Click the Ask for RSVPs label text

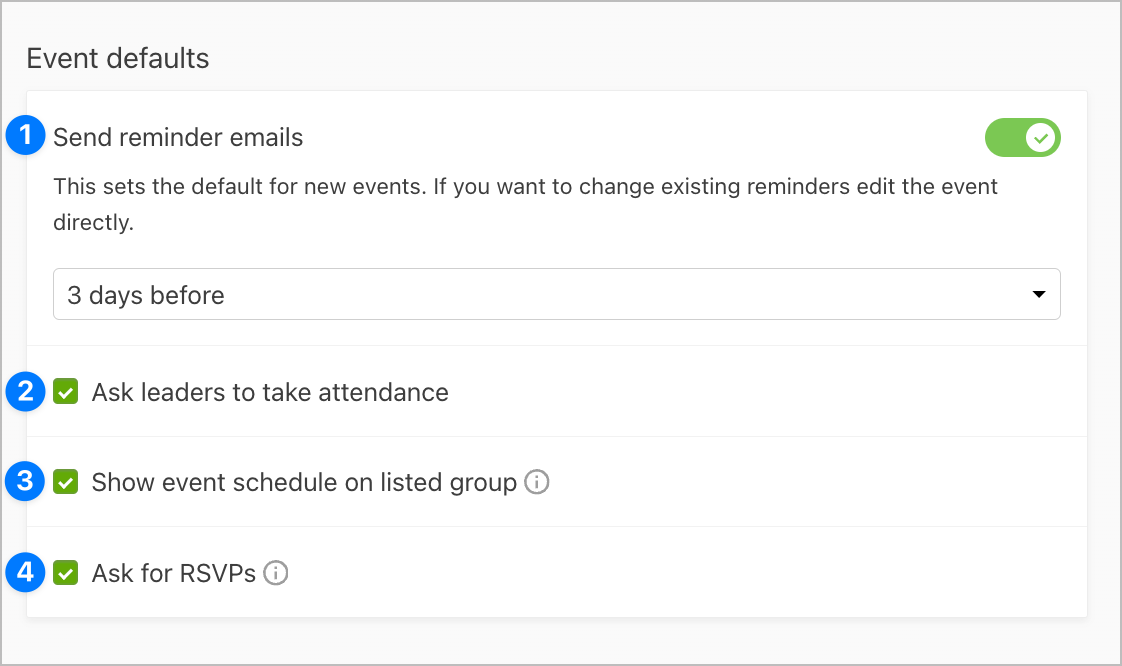click(x=174, y=573)
